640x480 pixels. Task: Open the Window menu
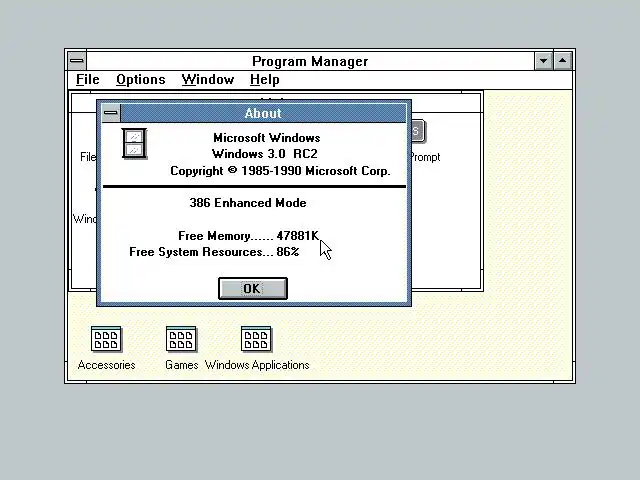(x=208, y=80)
